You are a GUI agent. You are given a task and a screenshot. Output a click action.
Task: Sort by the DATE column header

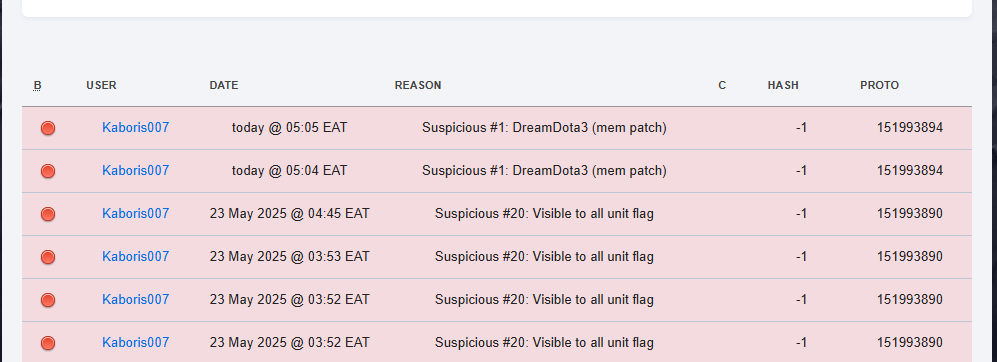pos(224,85)
